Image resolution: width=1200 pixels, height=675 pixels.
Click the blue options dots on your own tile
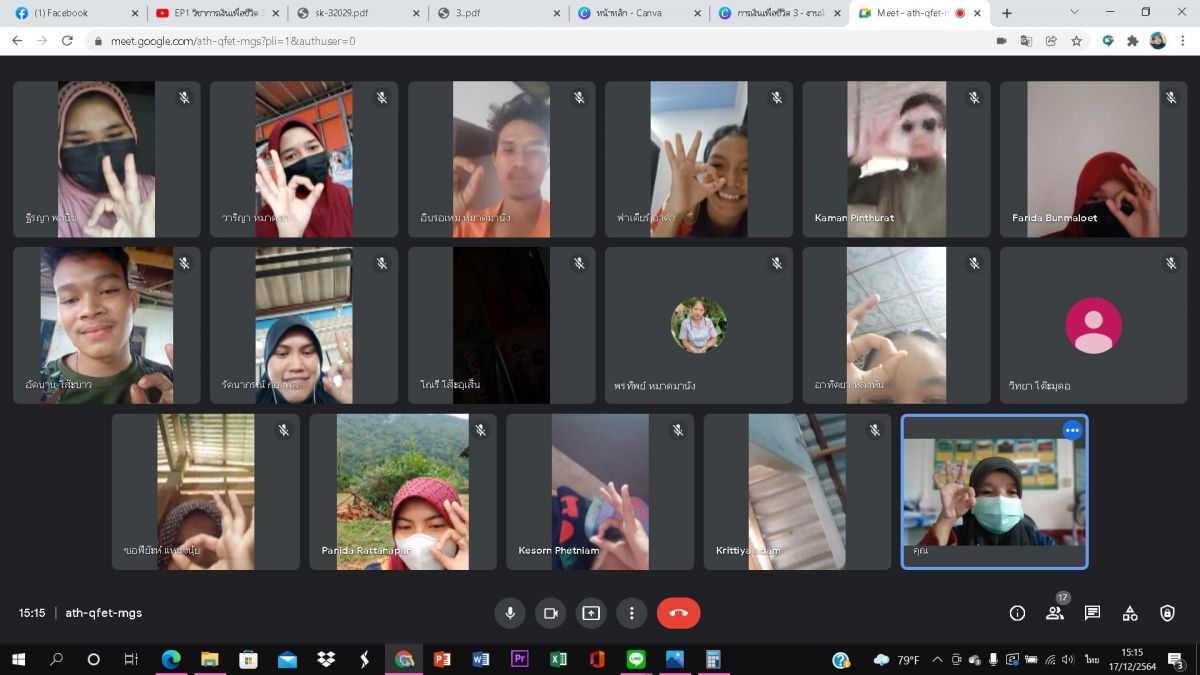1072,430
